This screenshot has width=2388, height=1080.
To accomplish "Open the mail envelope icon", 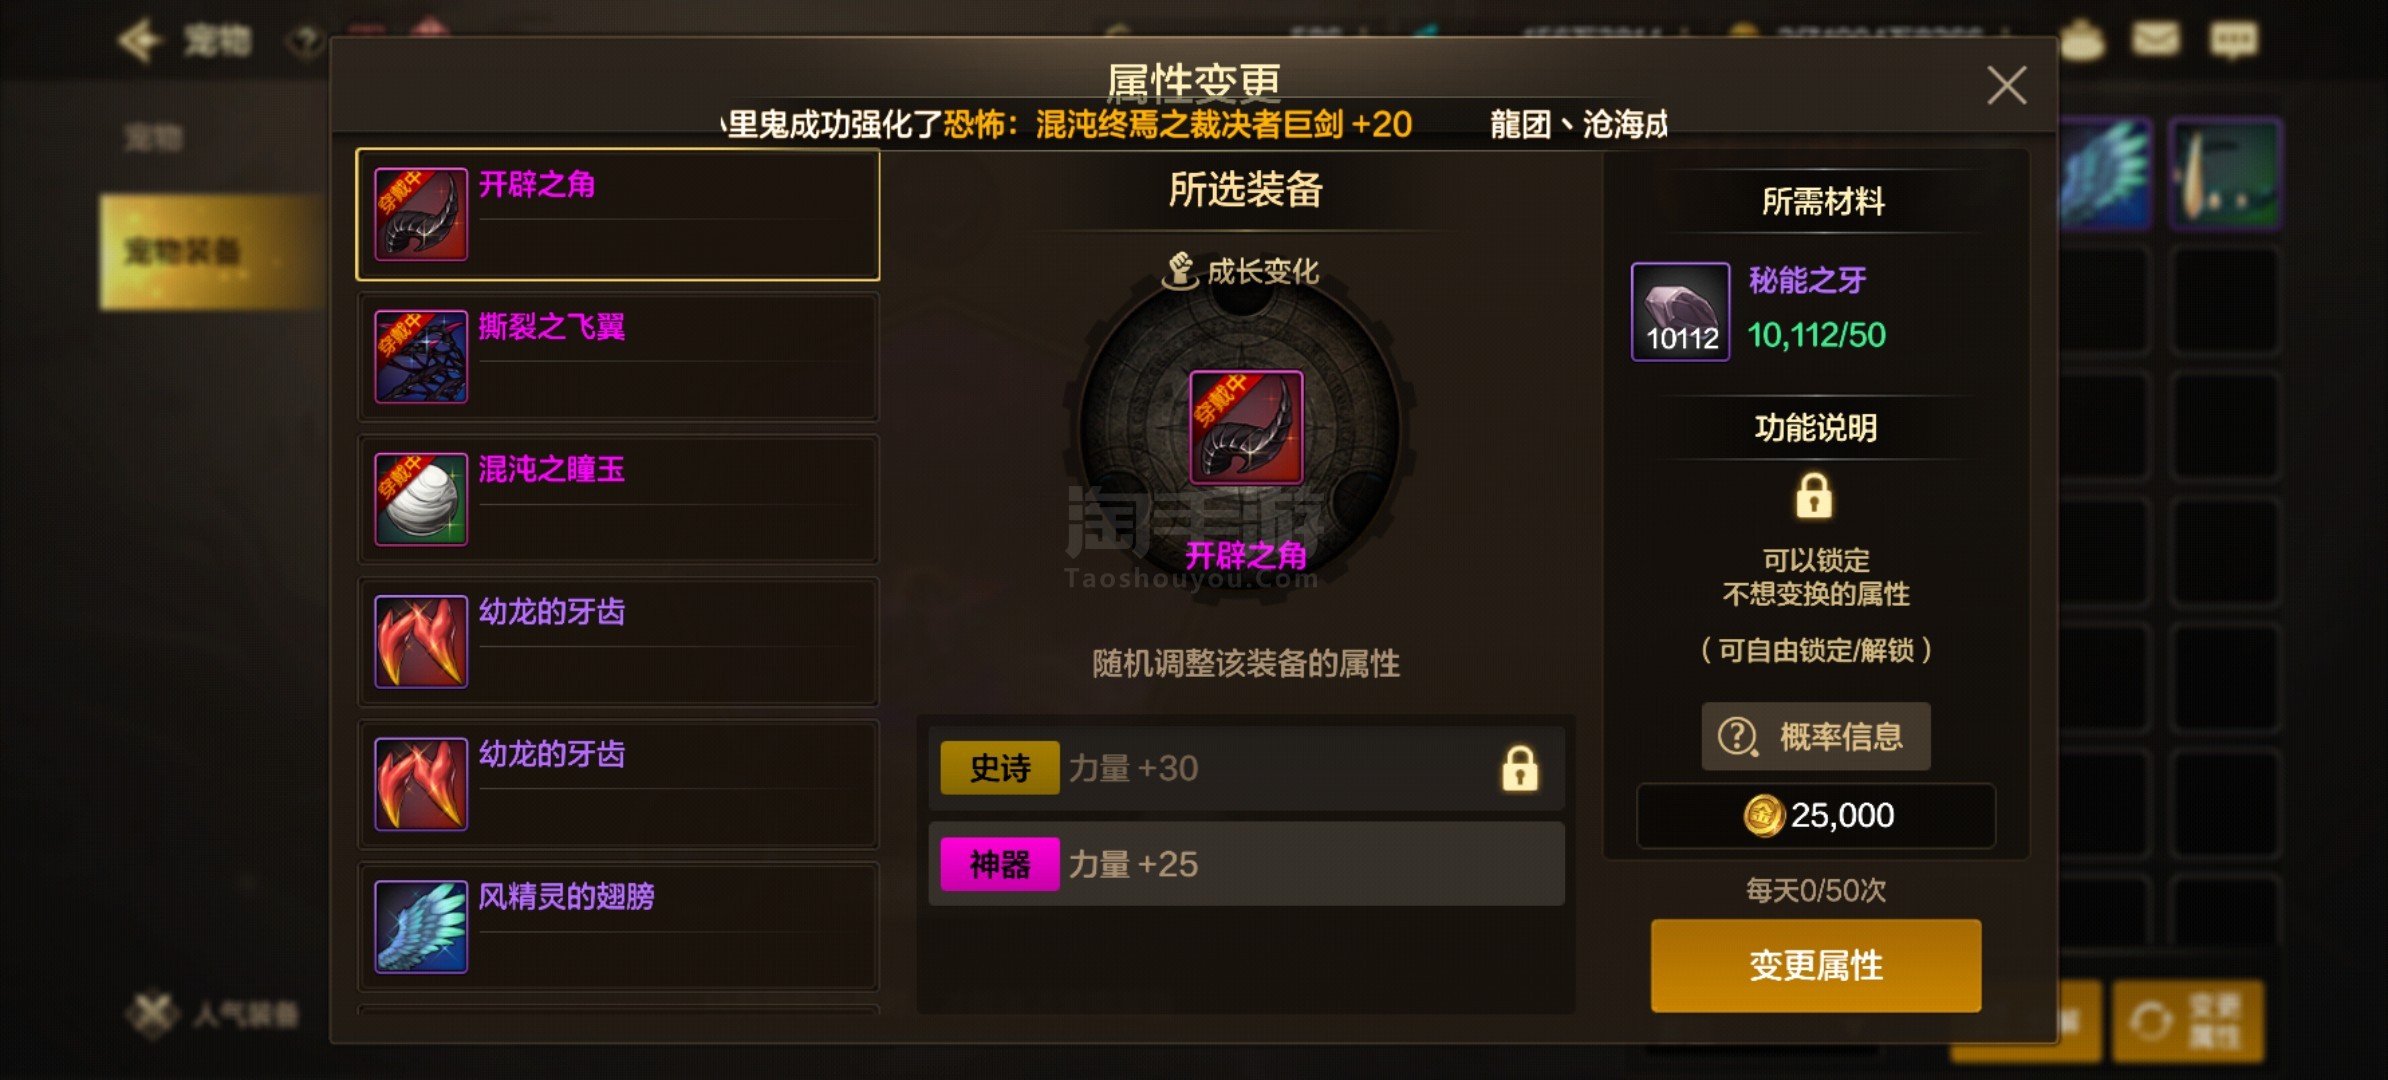I will click(2156, 40).
